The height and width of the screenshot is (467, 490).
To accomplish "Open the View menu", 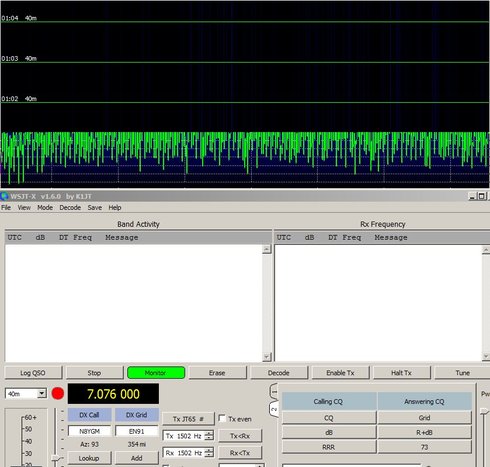I will pyautogui.click(x=24, y=208).
